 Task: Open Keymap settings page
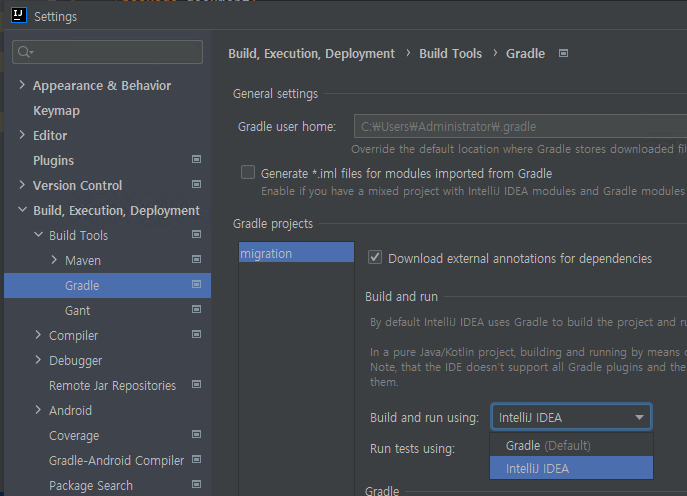[57, 111]
